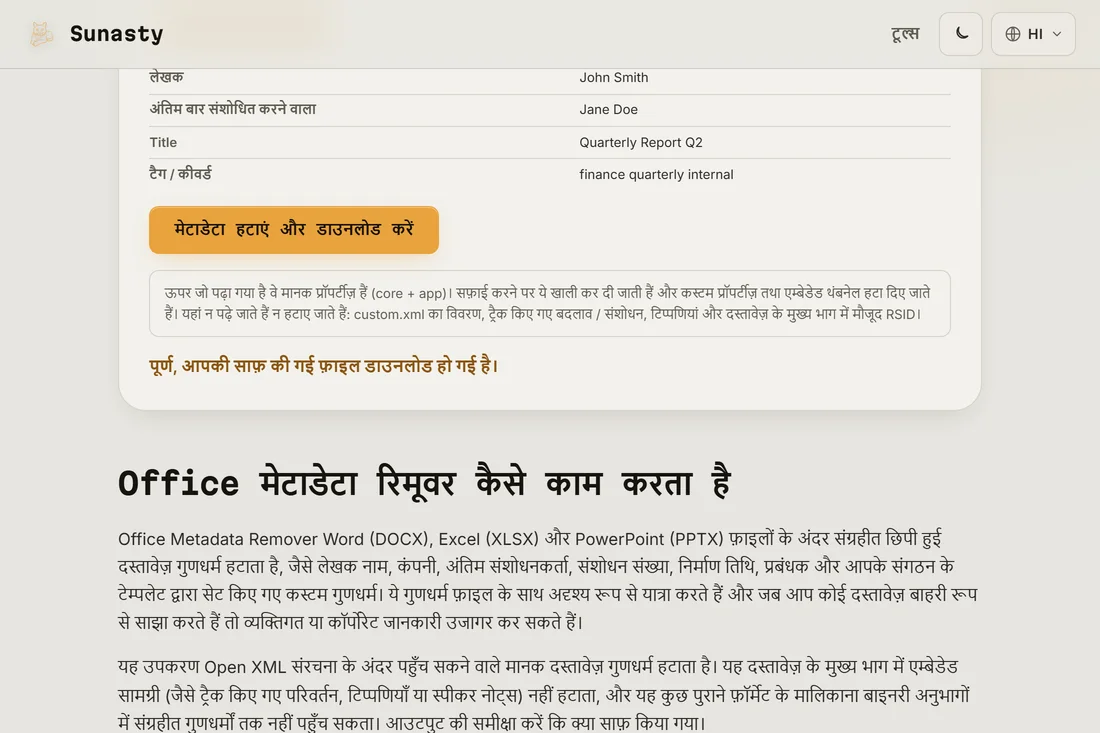Expand the HI language dropdown

tap(1033, 34)
